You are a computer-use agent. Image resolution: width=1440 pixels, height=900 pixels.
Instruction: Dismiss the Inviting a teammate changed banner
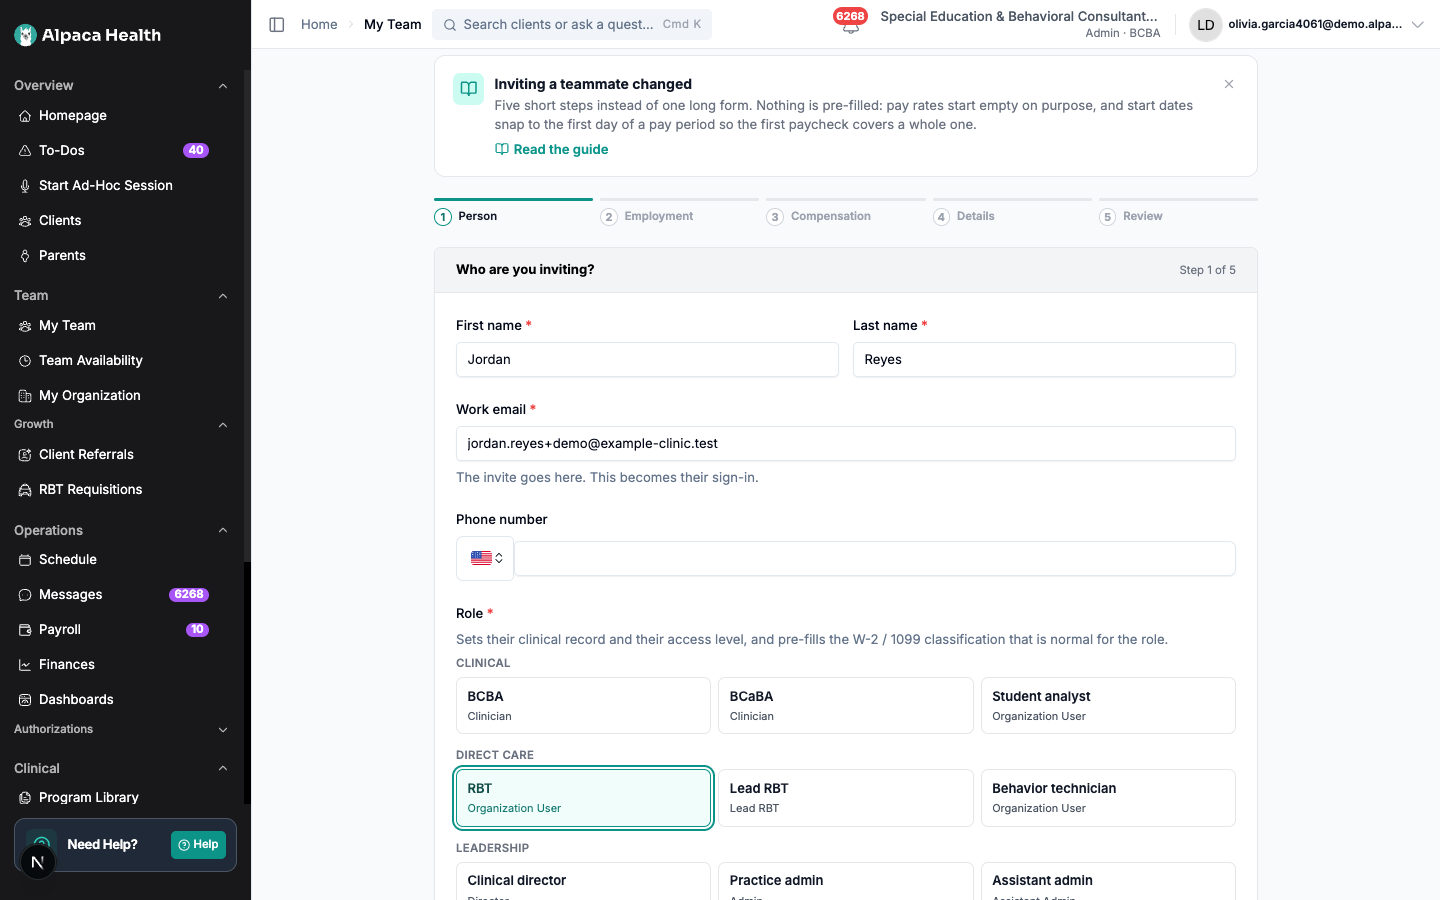coord(1229,84)
